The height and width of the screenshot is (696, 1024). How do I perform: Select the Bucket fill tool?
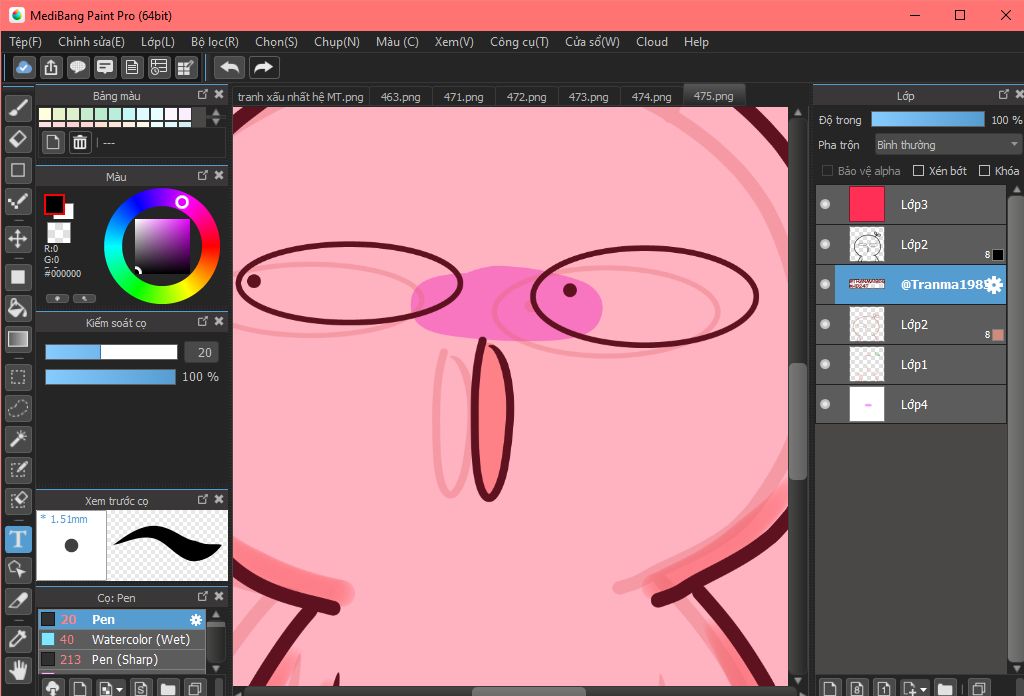18,308
